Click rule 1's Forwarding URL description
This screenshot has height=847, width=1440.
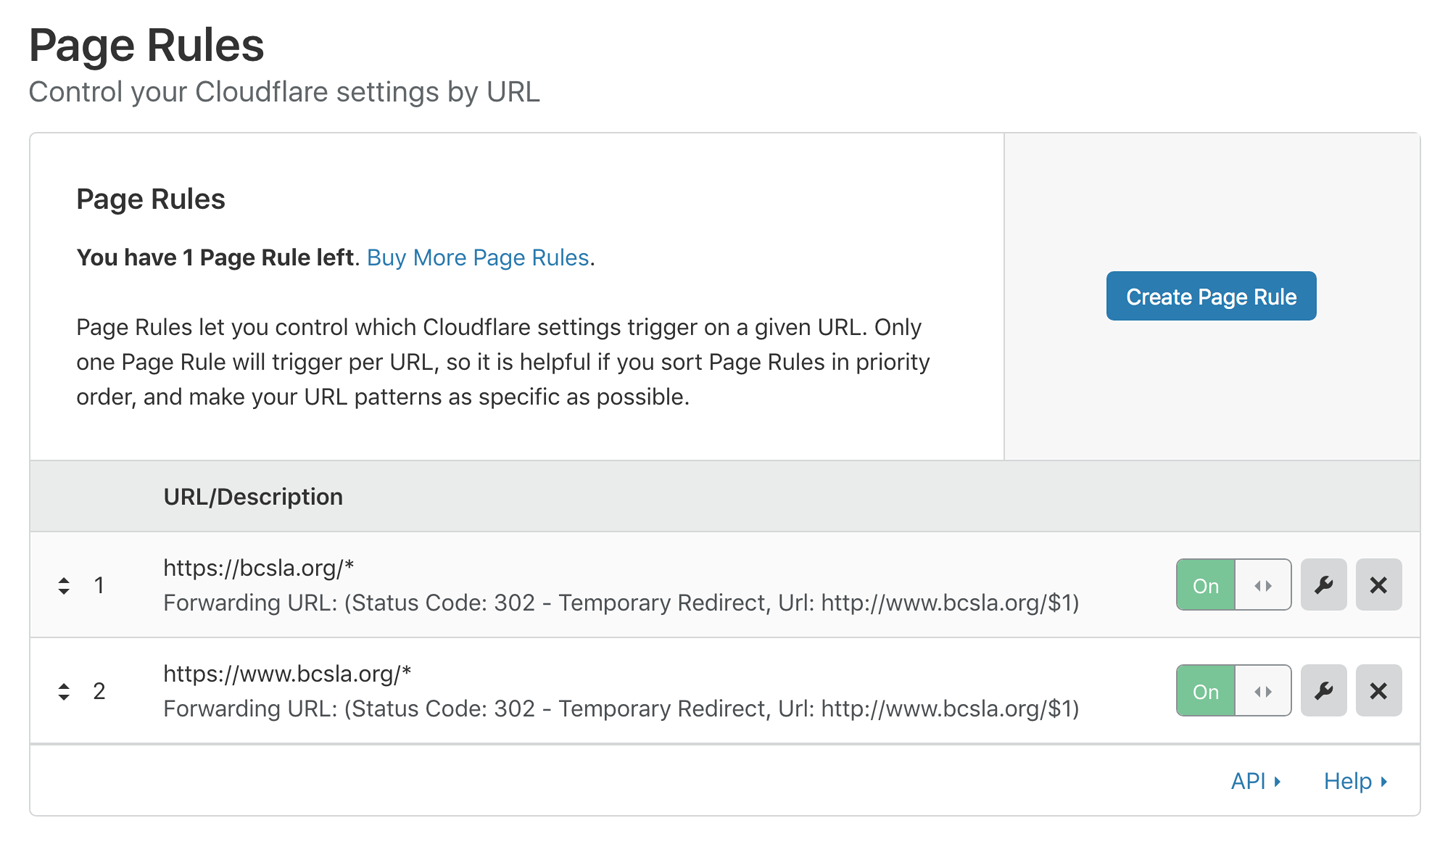[x=620, y=603]
